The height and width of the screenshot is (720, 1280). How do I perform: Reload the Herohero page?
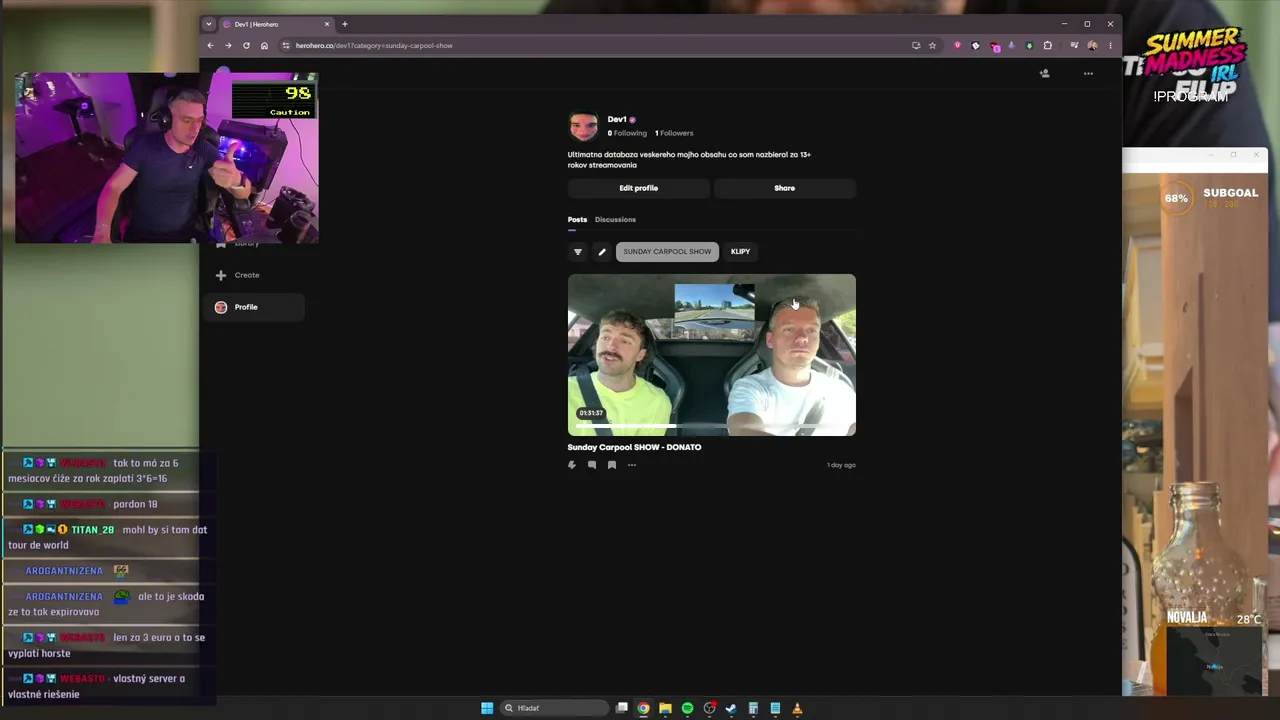pos(246,45)
